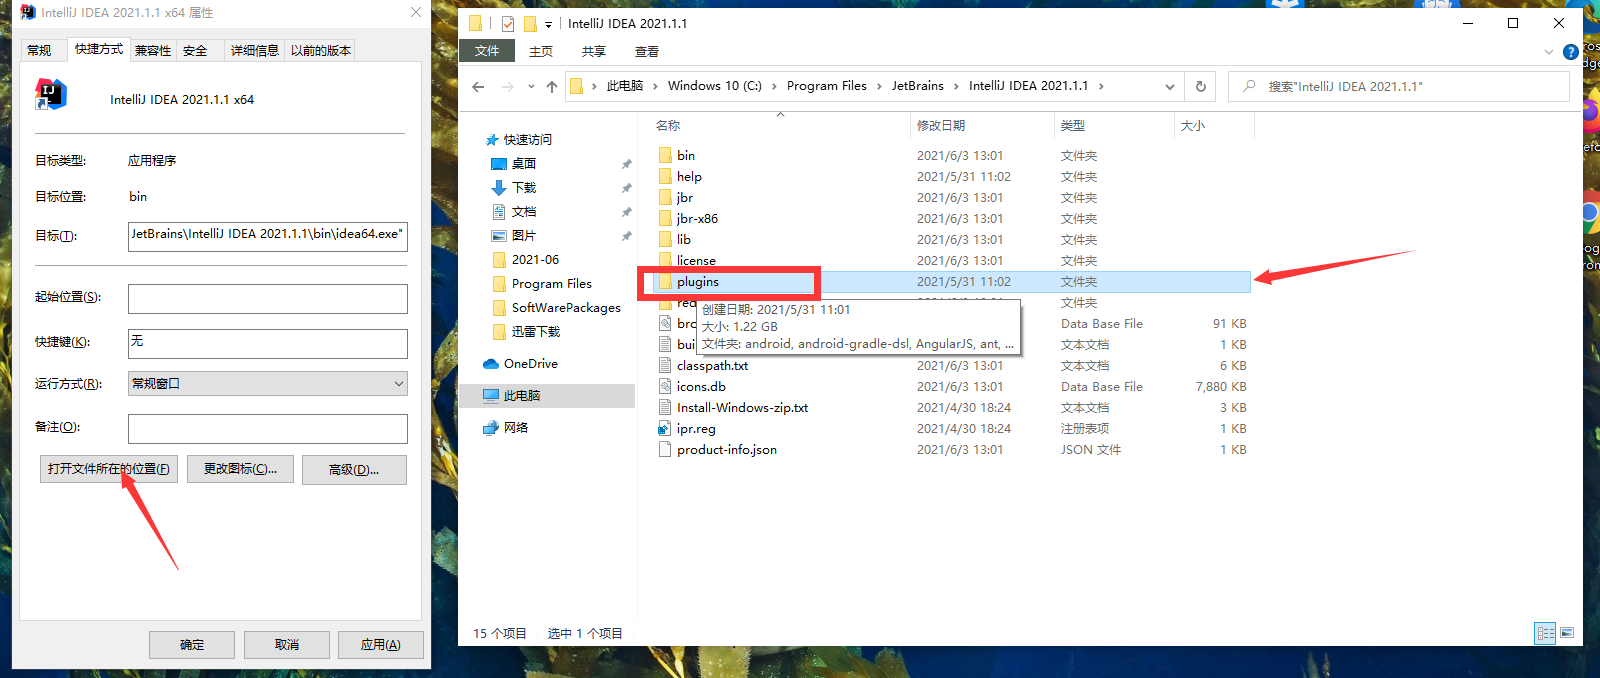Click the Install-Windows-zip.txt file icon
Screen dimensions: 1600x678
point(665,407)
